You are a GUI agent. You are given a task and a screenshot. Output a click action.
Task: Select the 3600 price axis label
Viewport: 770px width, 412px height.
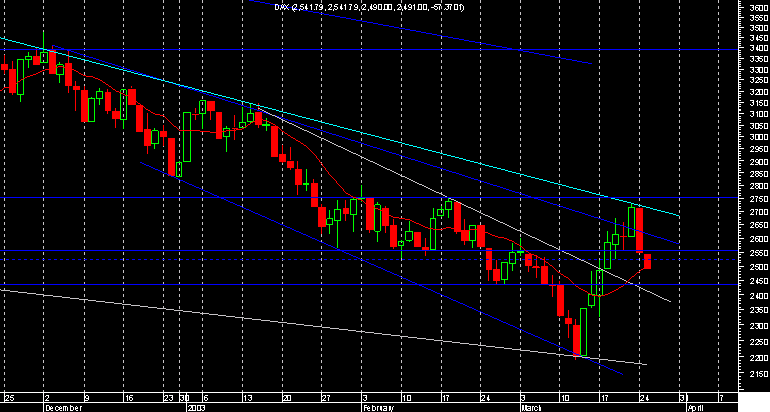[759, 7]
